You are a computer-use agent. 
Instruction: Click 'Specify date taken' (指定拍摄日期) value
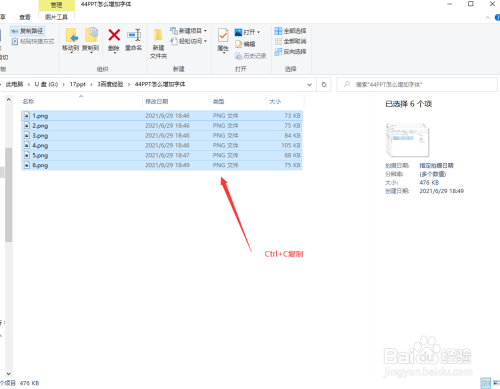436,166
